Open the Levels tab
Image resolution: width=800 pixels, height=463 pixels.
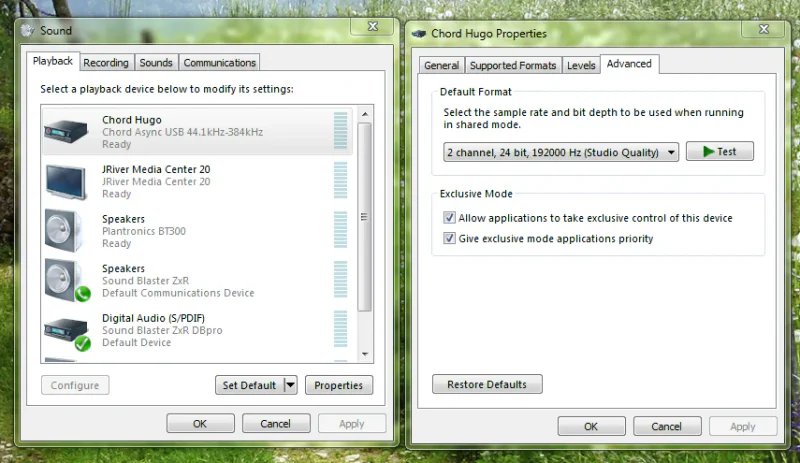581,65
